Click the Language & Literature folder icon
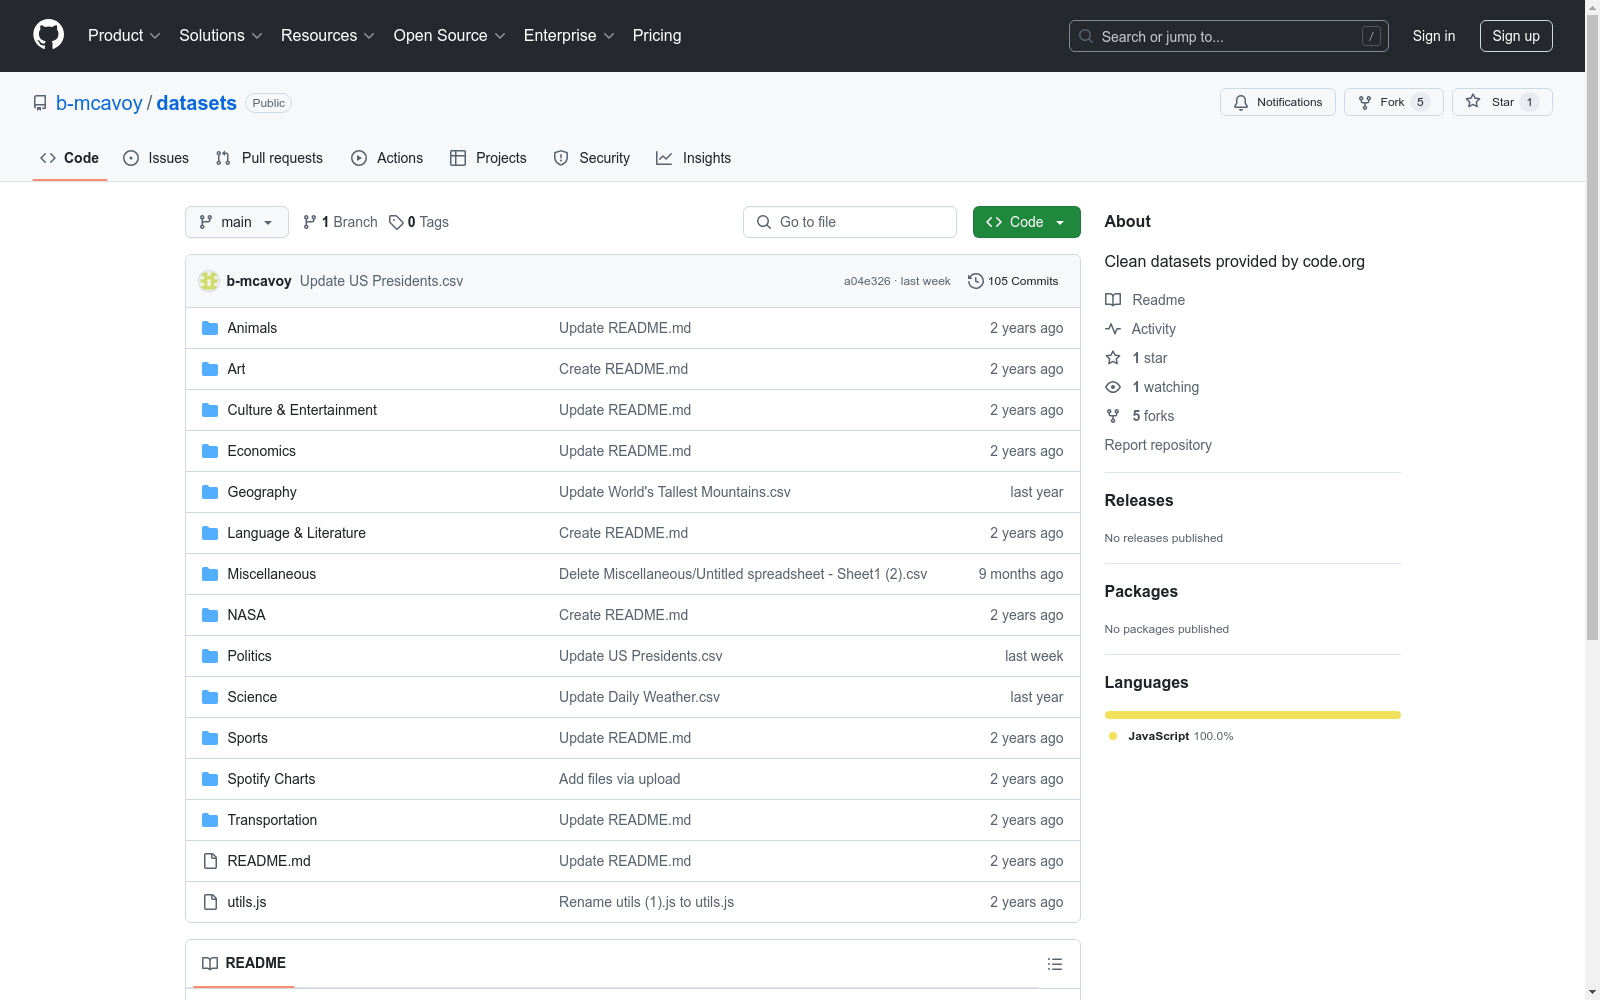Viewport: 1600px width, 1000px height. coord(210,533)
